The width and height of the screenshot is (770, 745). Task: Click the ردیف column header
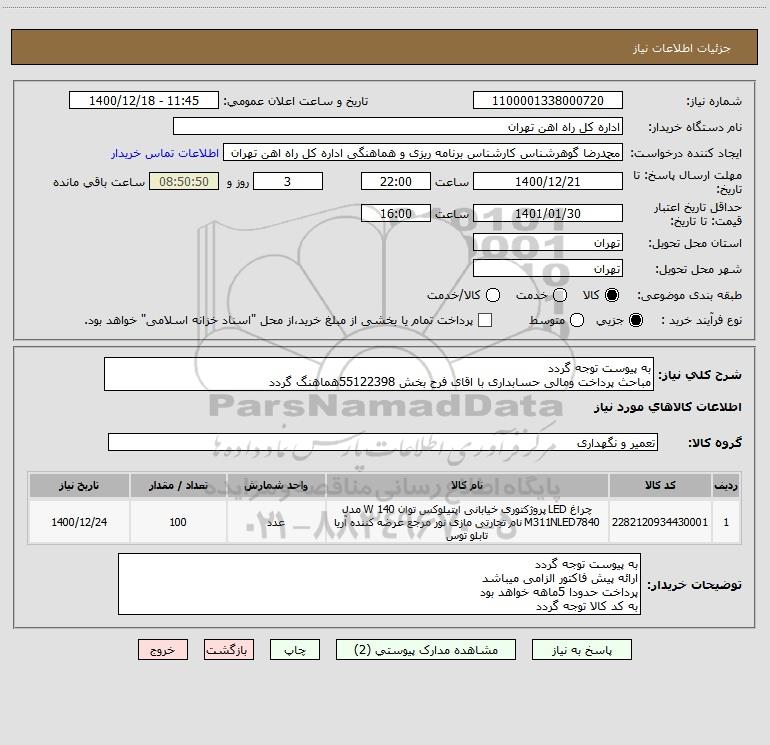(726, 485)
